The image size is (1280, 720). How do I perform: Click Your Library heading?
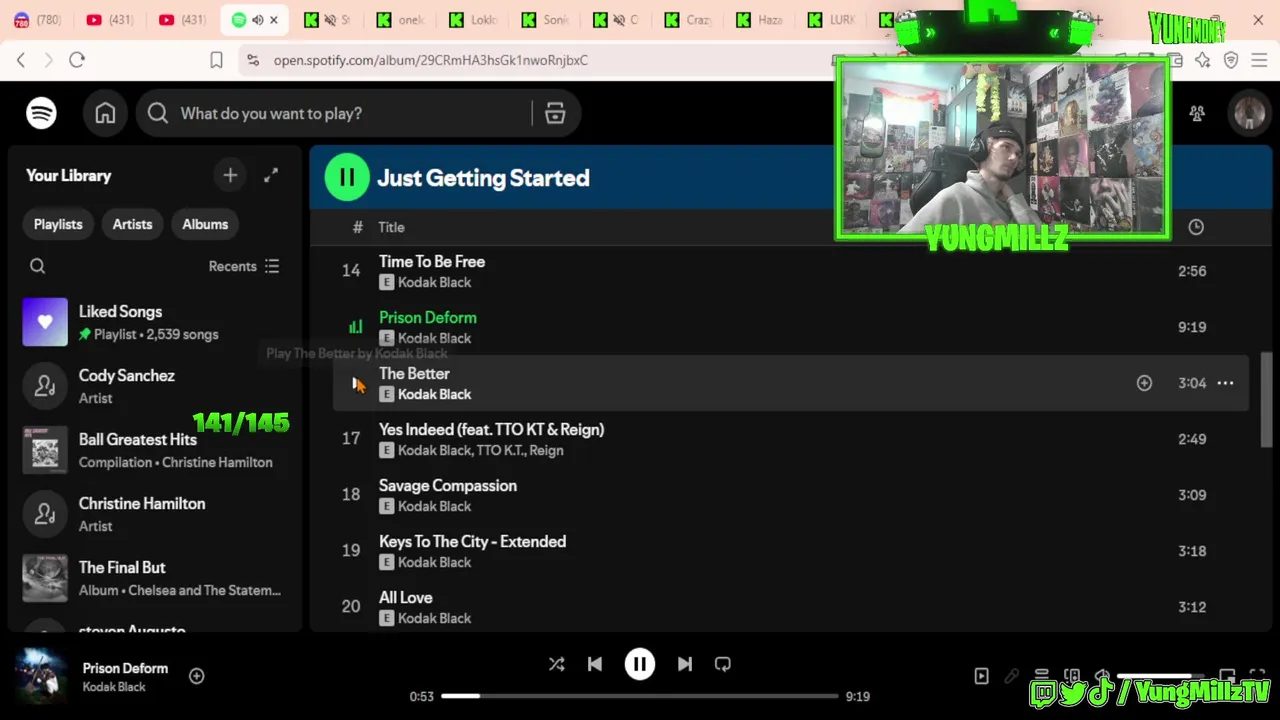68,175
